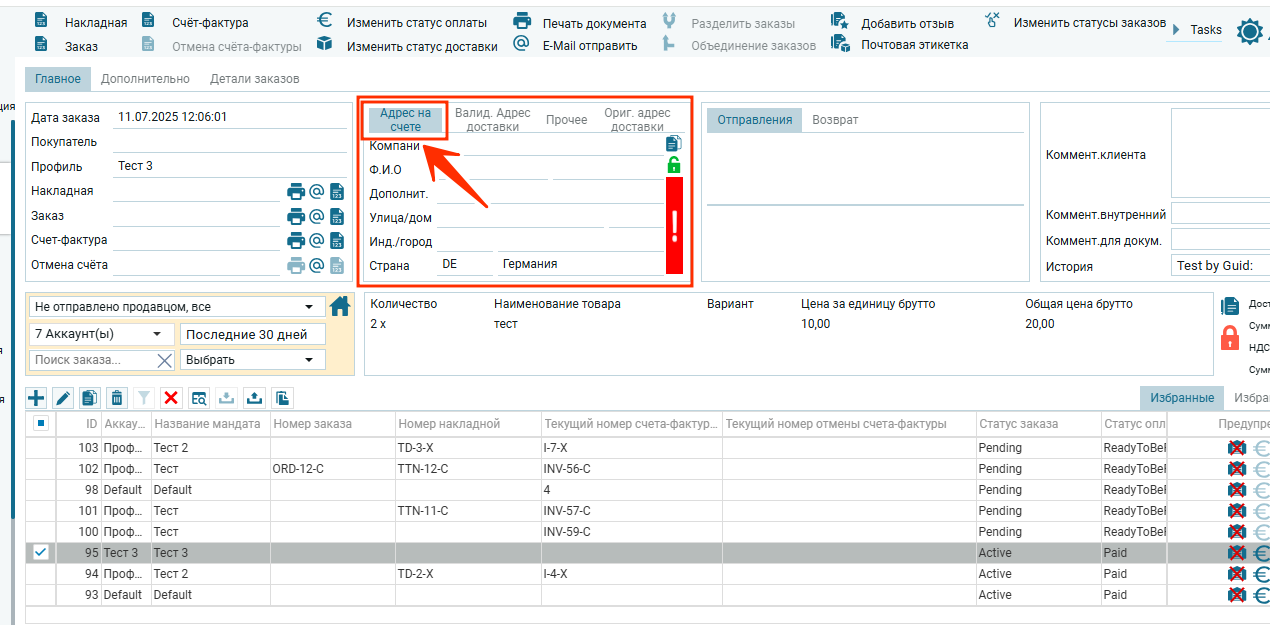Click the blue house icon beside the filter

pos(340,306)
